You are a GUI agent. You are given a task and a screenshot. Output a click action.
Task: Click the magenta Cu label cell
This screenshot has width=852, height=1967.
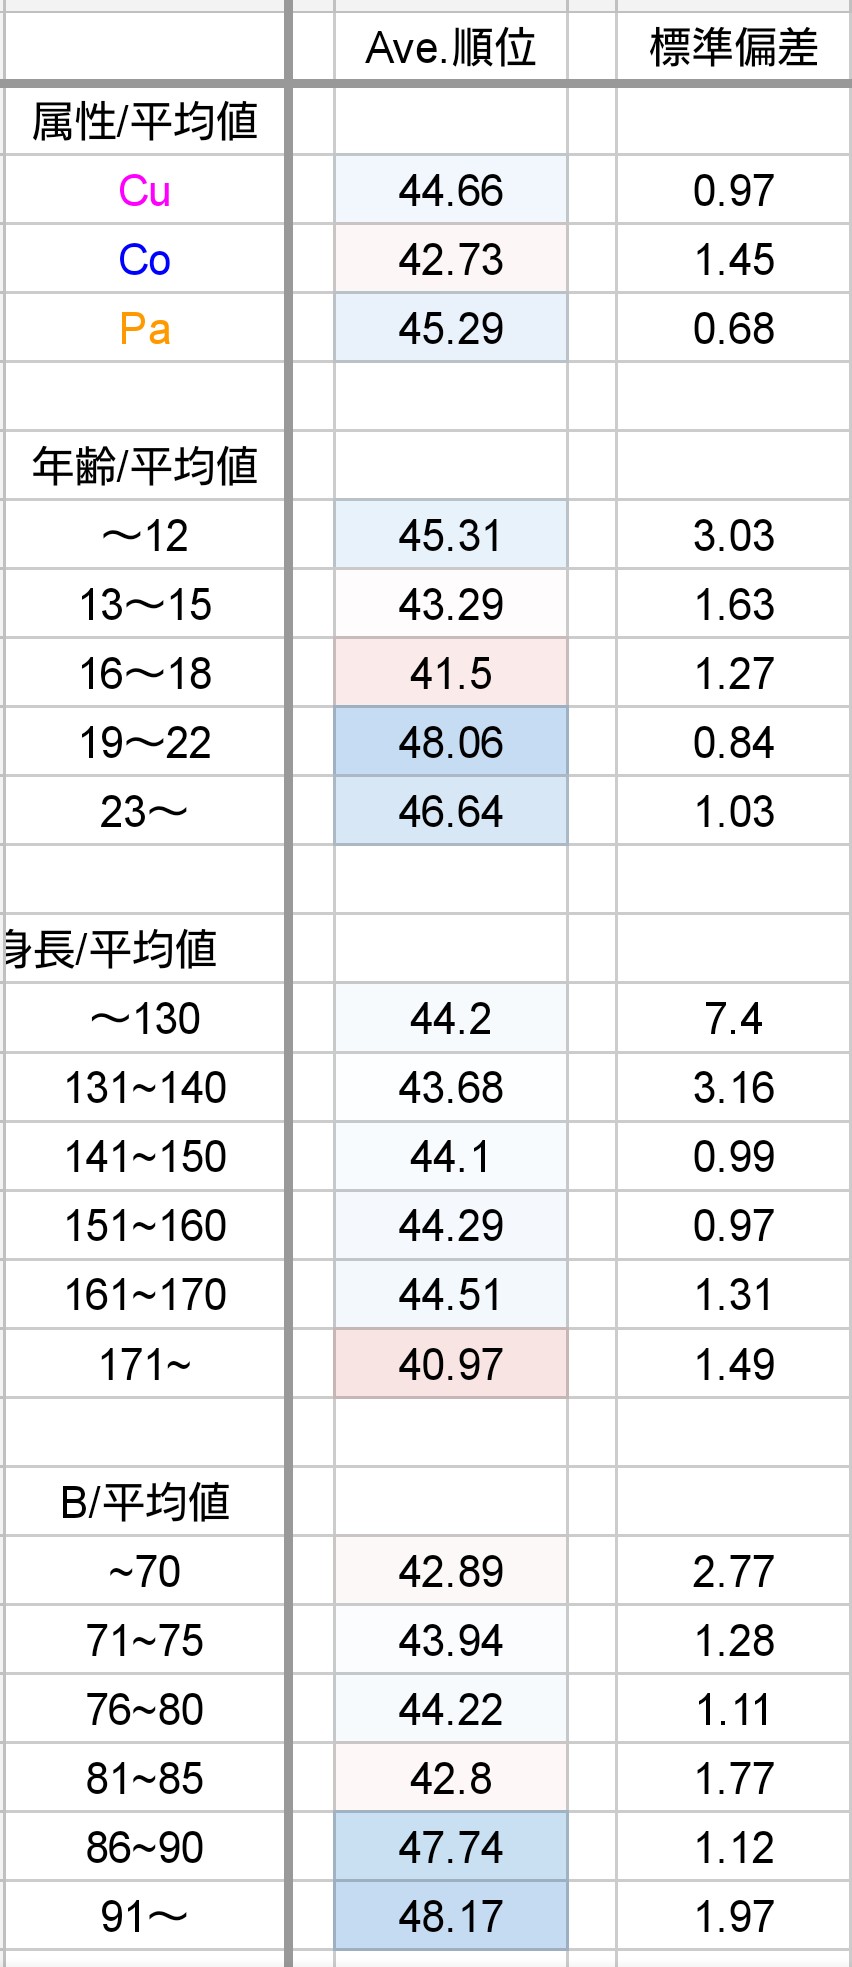tap(145, 191)
